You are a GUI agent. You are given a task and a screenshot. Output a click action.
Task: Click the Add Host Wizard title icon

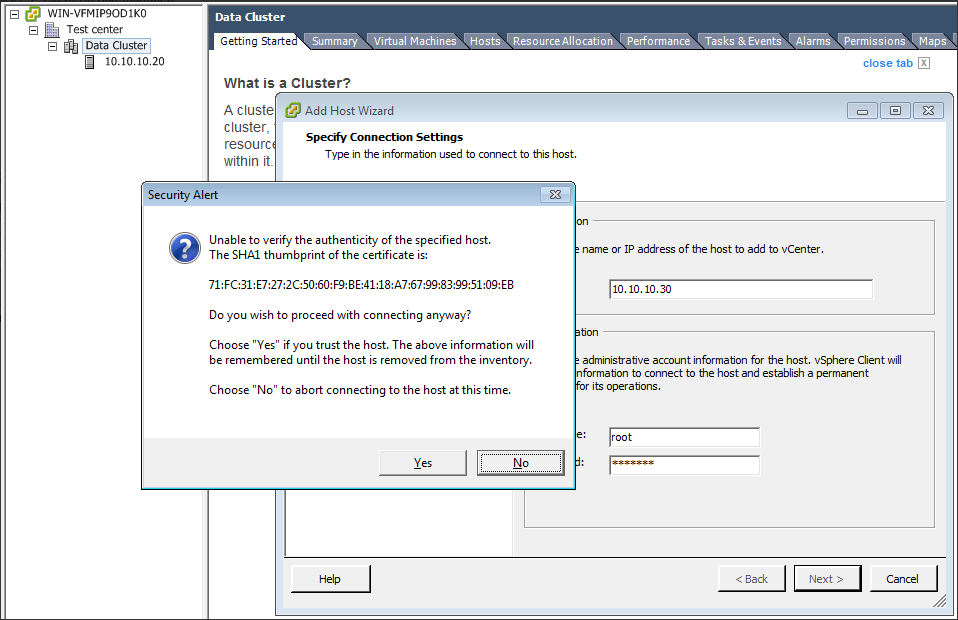[x=293, y=111]
